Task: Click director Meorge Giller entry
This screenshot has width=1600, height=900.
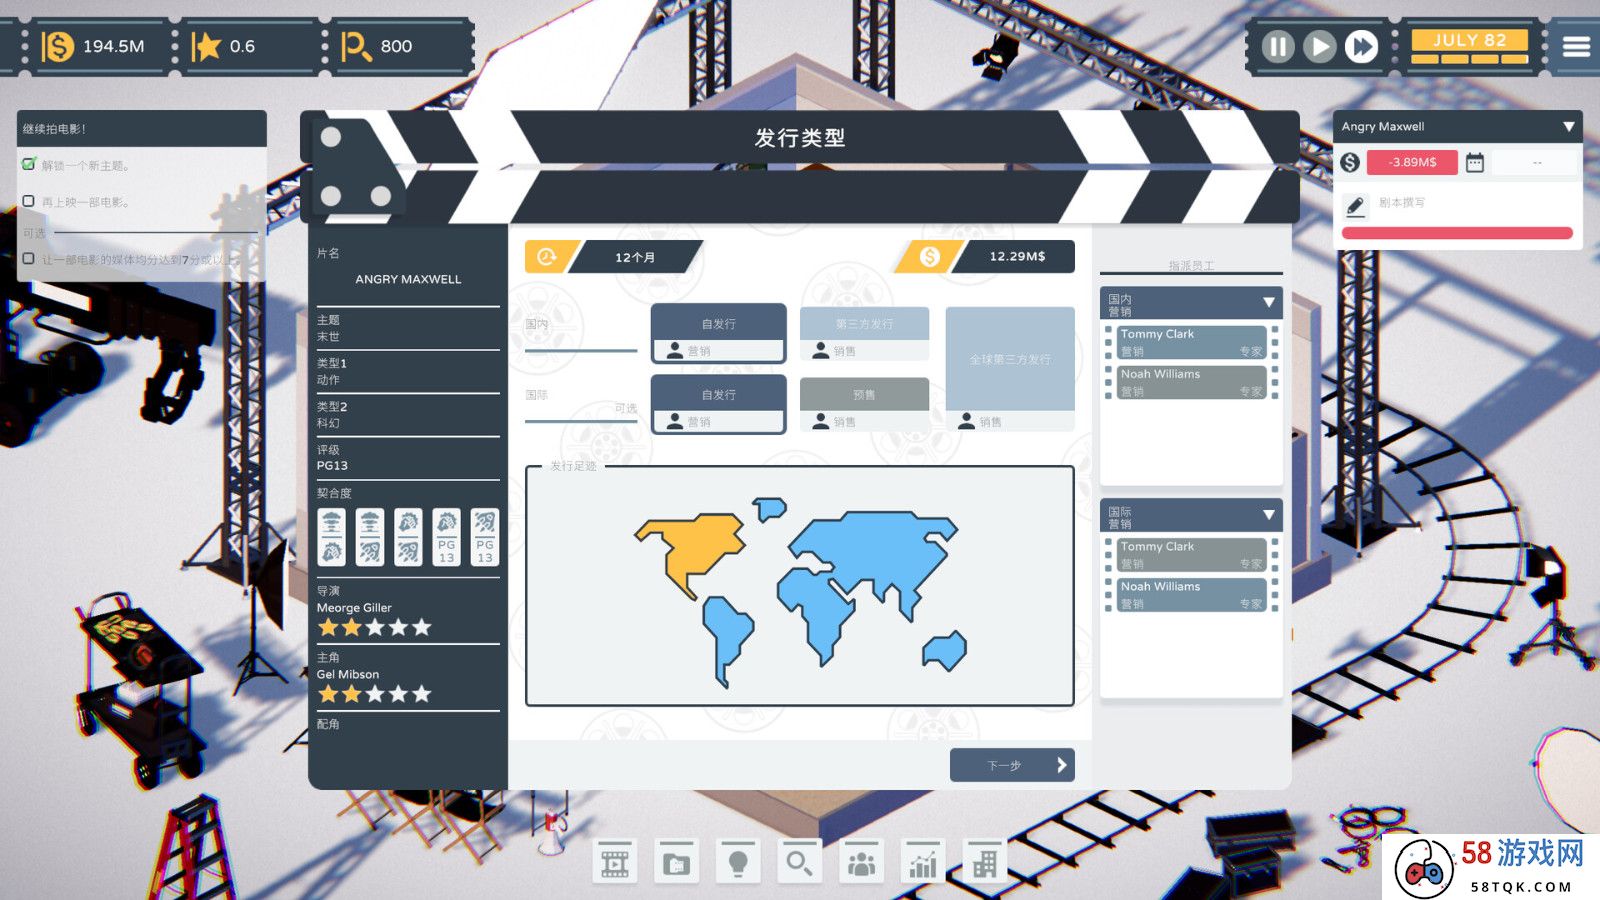Action: tap(408, 612)
